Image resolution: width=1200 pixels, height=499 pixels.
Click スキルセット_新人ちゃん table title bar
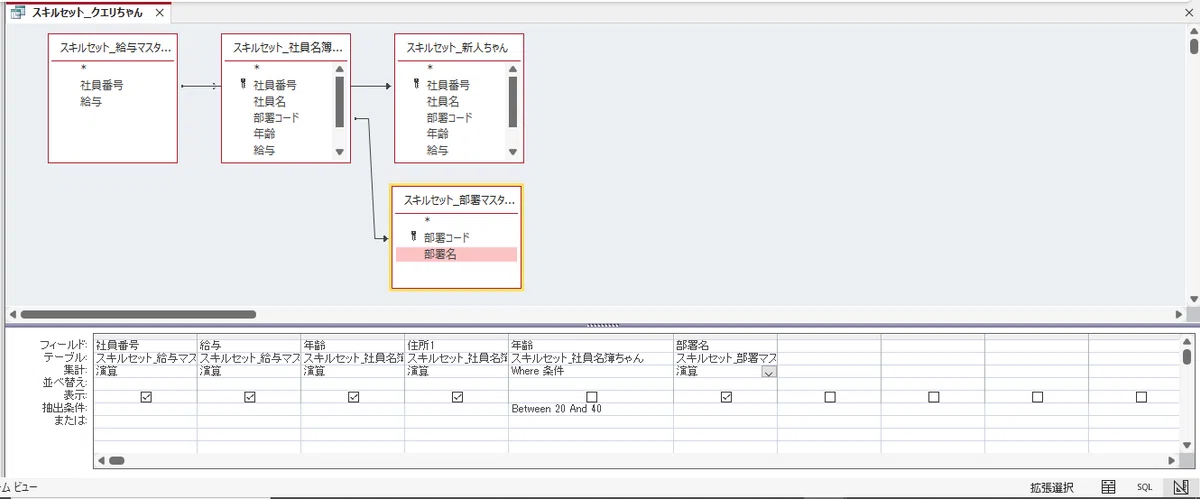[459, 47]
